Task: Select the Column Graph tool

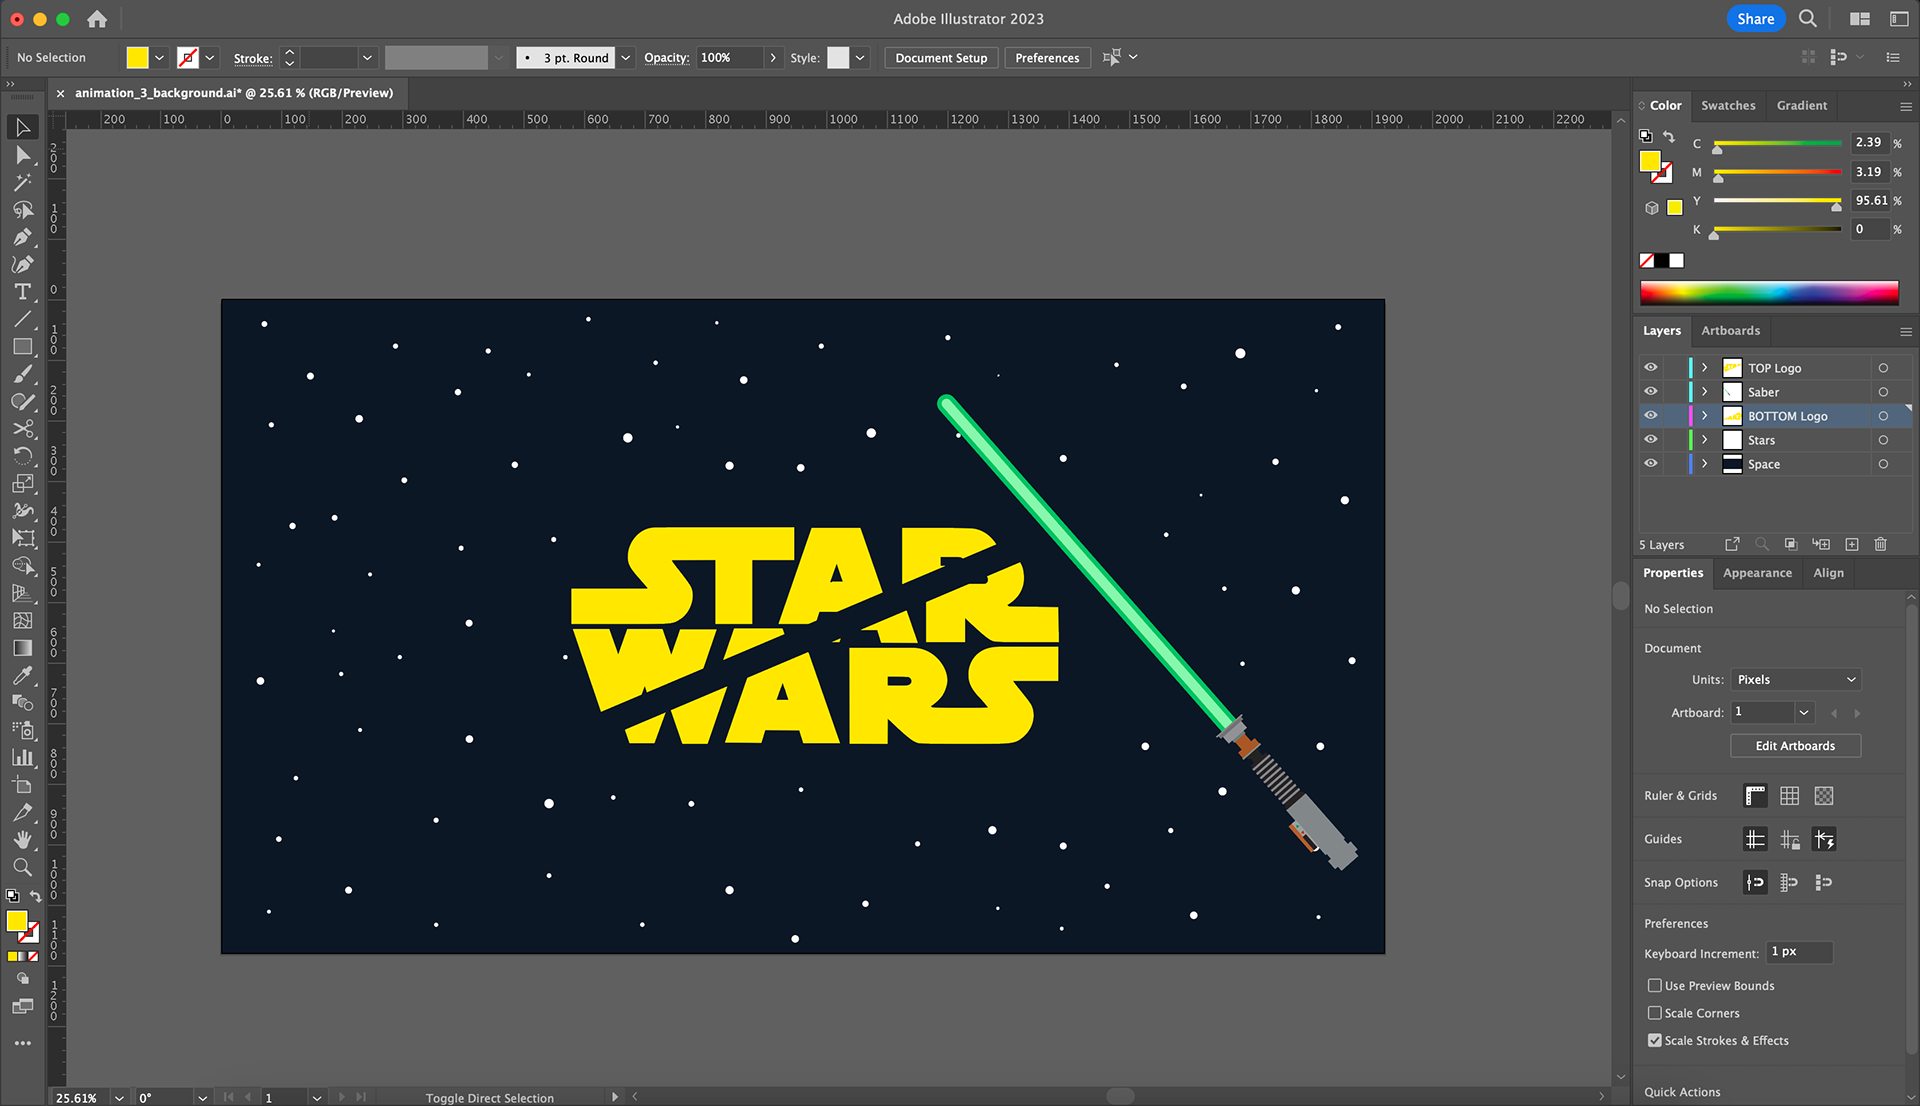Action: pyautogui.click(x=22, y=758)
